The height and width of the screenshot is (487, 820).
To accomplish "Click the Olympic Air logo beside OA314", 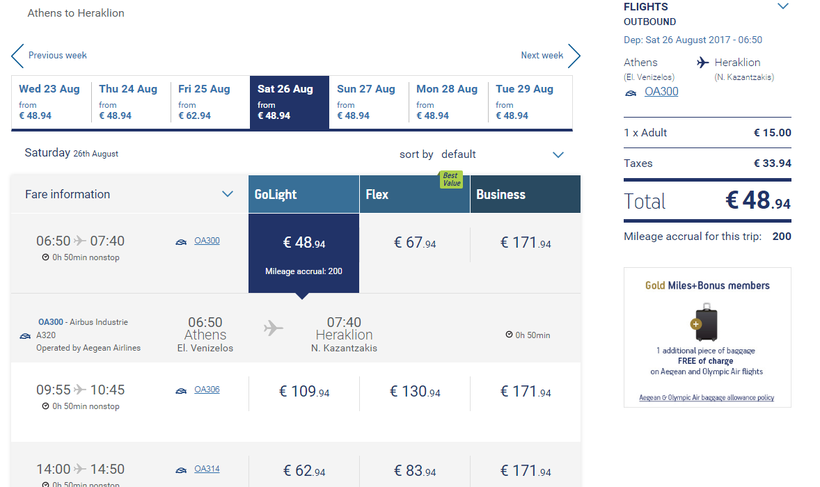I will tap(181, 469).
